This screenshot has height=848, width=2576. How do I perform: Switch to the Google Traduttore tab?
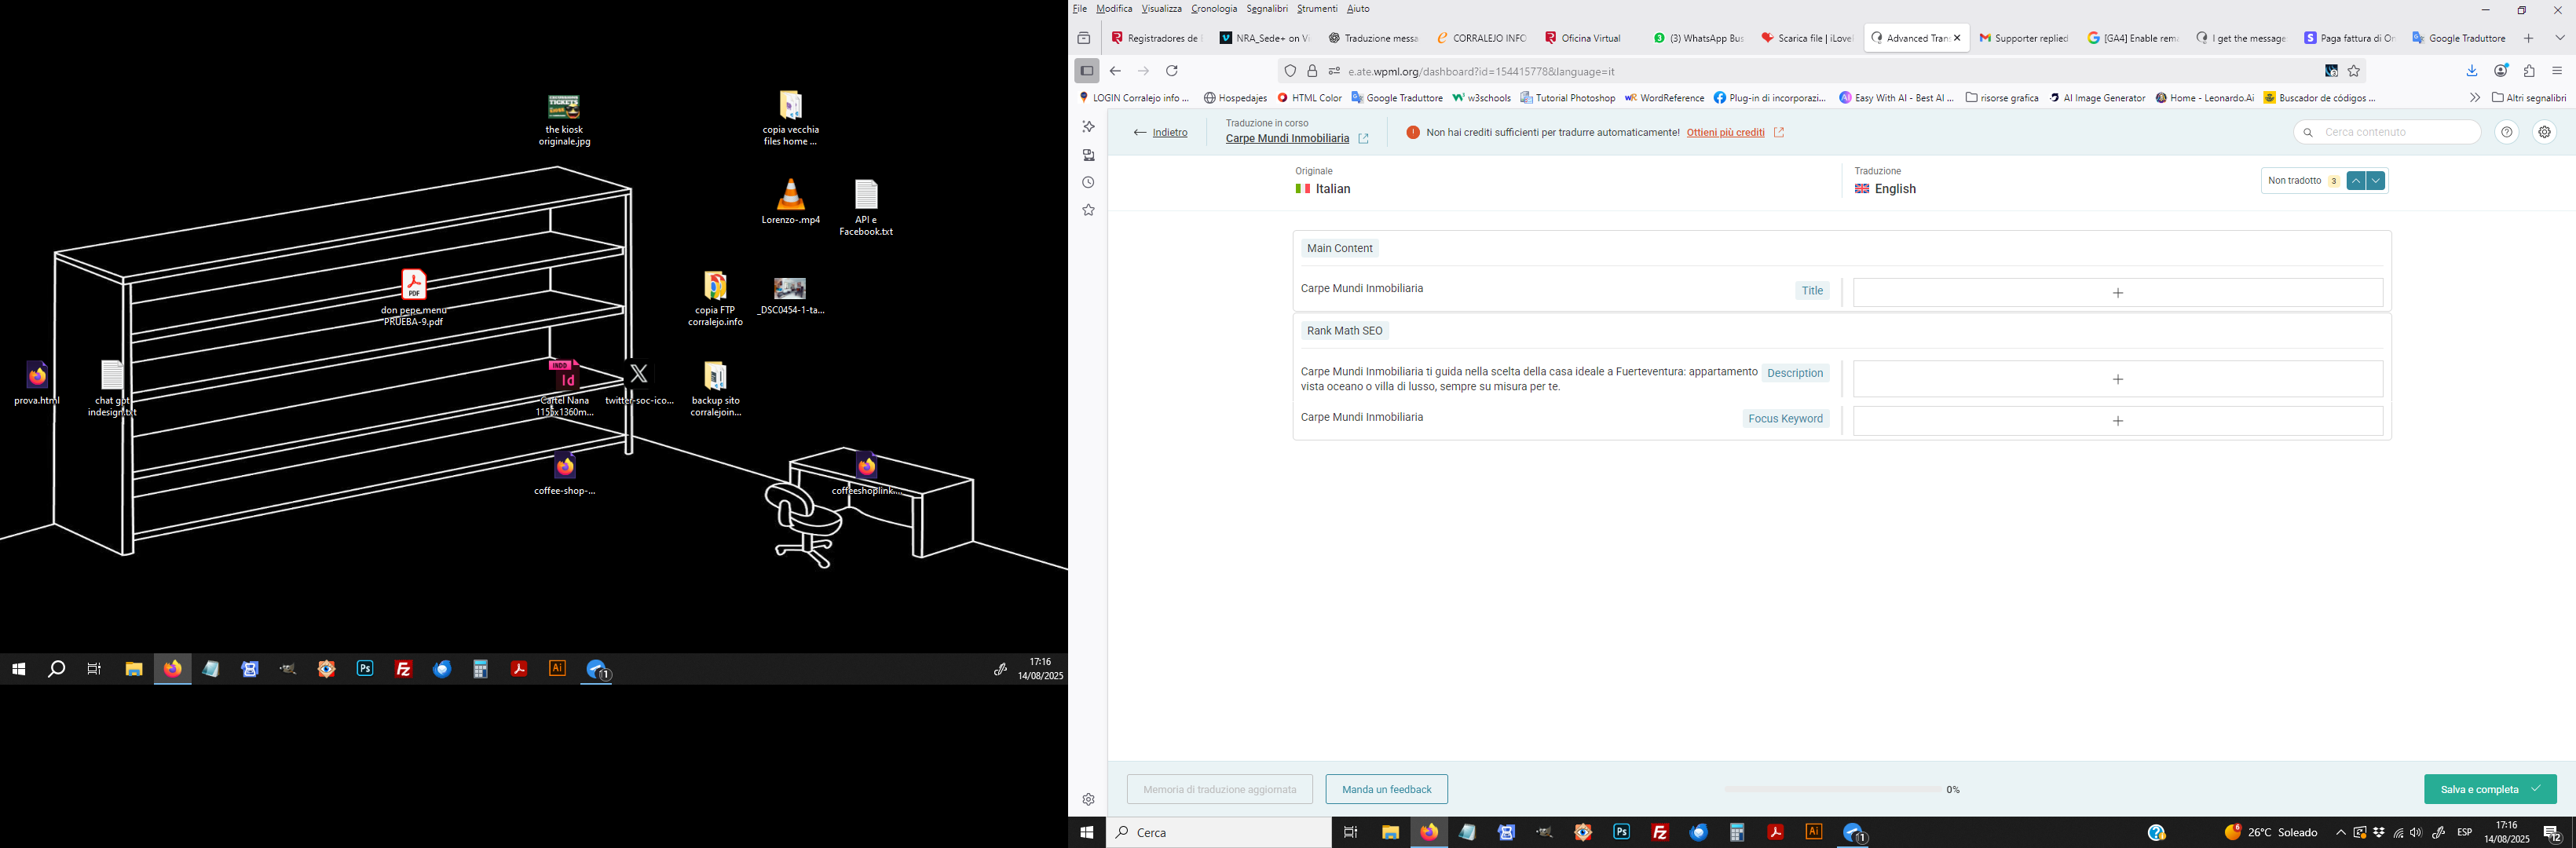tap(2458, 38)
